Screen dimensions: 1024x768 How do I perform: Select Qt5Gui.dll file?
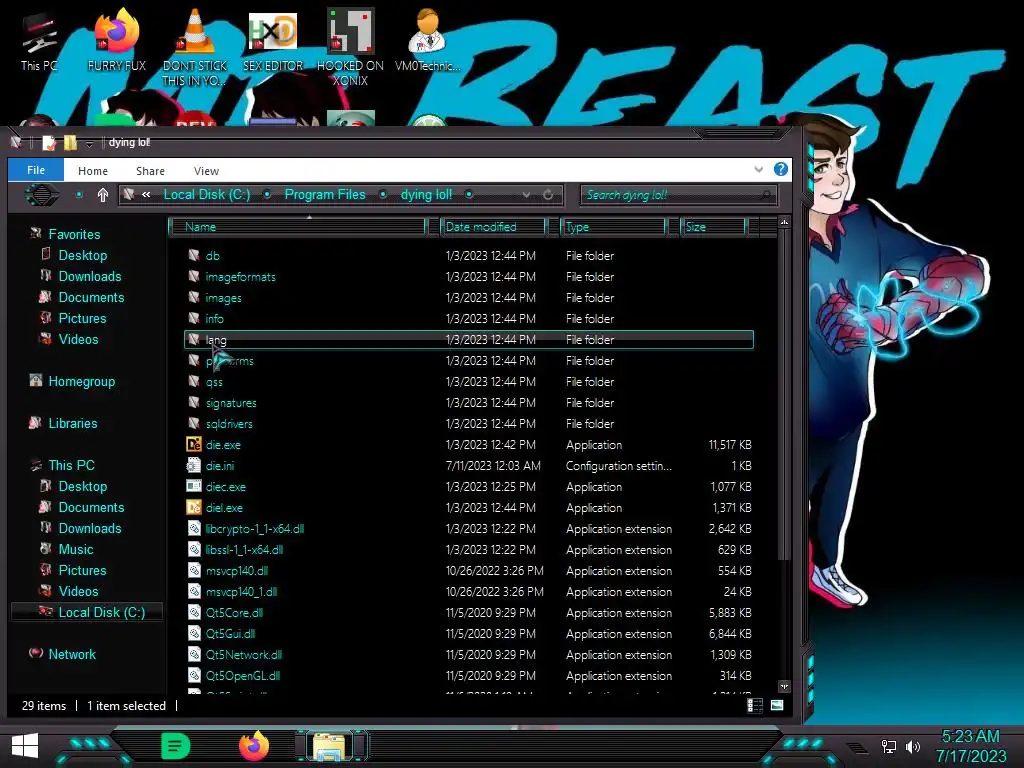pos(230,633)
